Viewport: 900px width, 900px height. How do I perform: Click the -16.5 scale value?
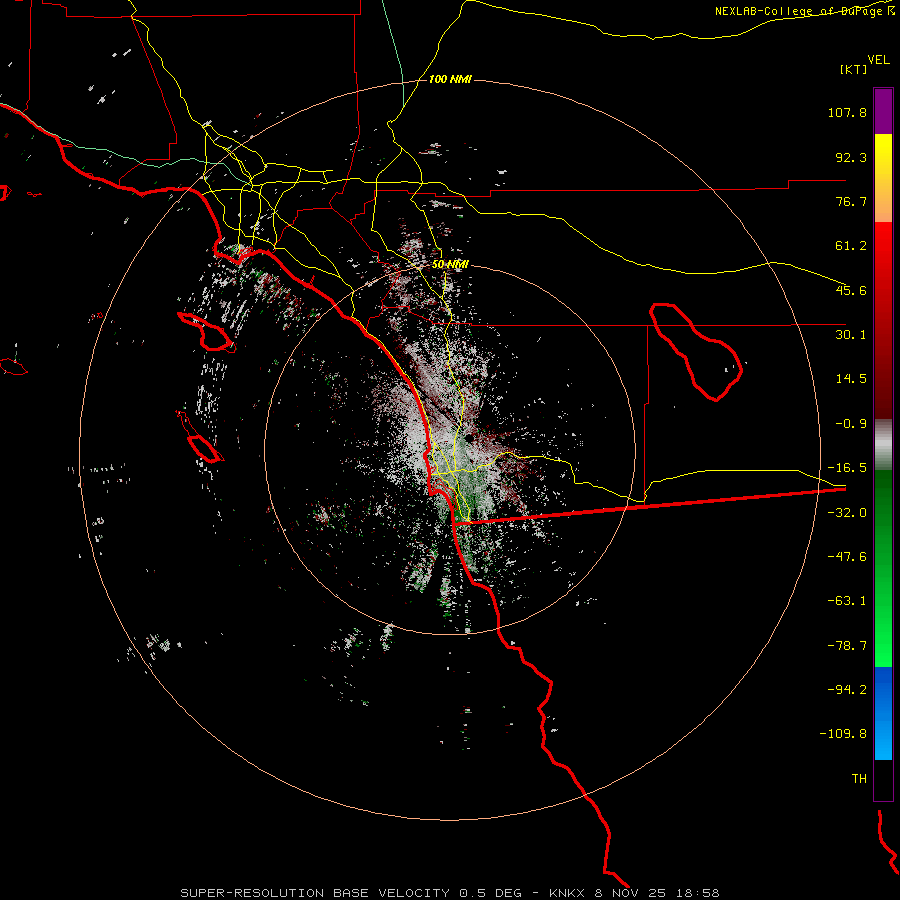coord(847,468)
